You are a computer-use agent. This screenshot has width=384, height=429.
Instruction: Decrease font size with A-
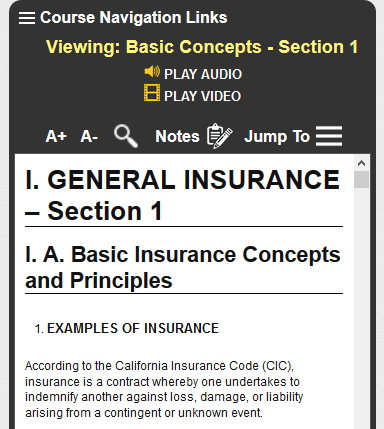(89, 136)
